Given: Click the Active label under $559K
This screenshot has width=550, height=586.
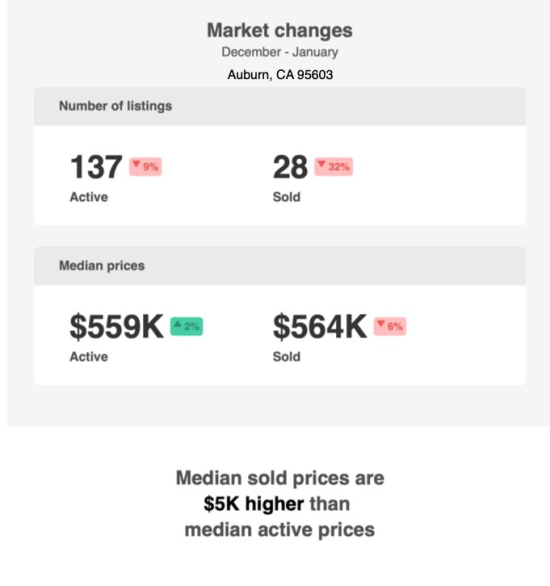Looking at the screenshot, I should 89,357.
